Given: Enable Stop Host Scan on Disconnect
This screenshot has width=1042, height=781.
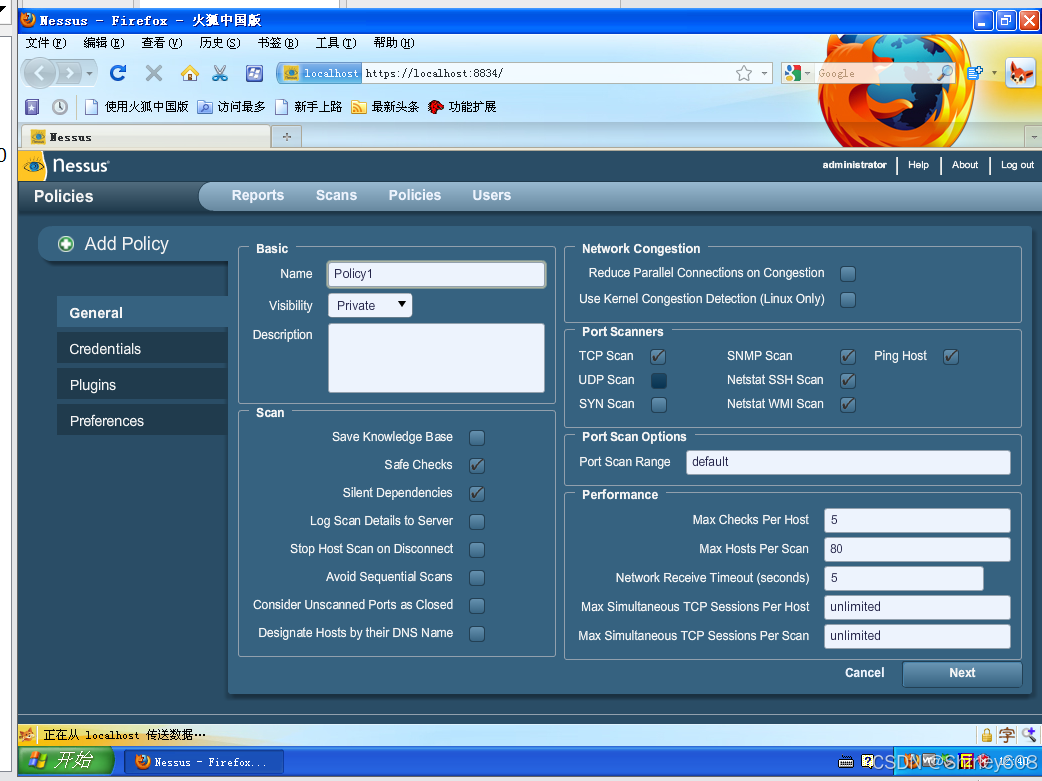Looking at the screenshot, I should tap(477, 550).
